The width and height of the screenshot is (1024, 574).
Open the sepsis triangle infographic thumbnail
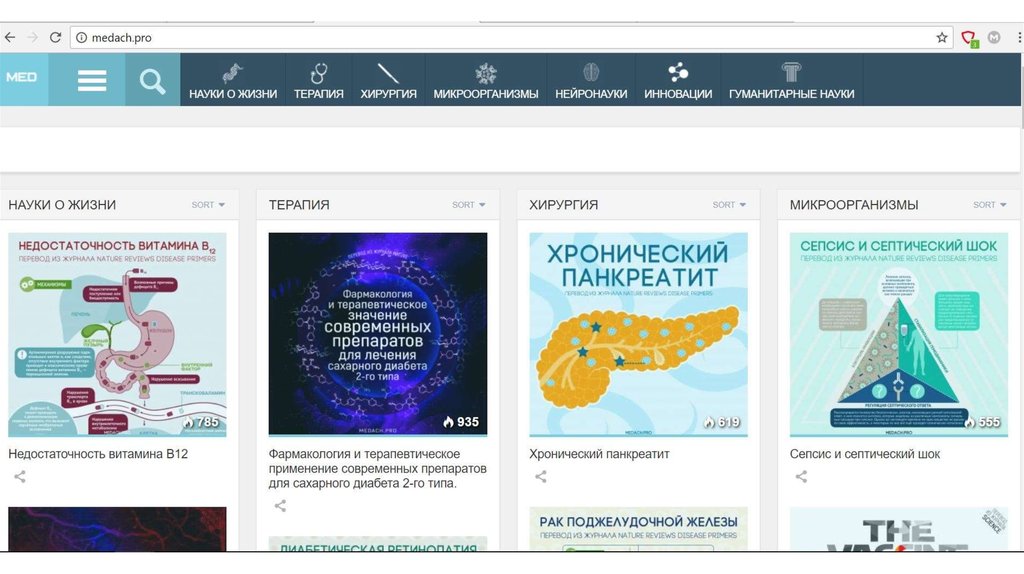[x=899, y=334]
